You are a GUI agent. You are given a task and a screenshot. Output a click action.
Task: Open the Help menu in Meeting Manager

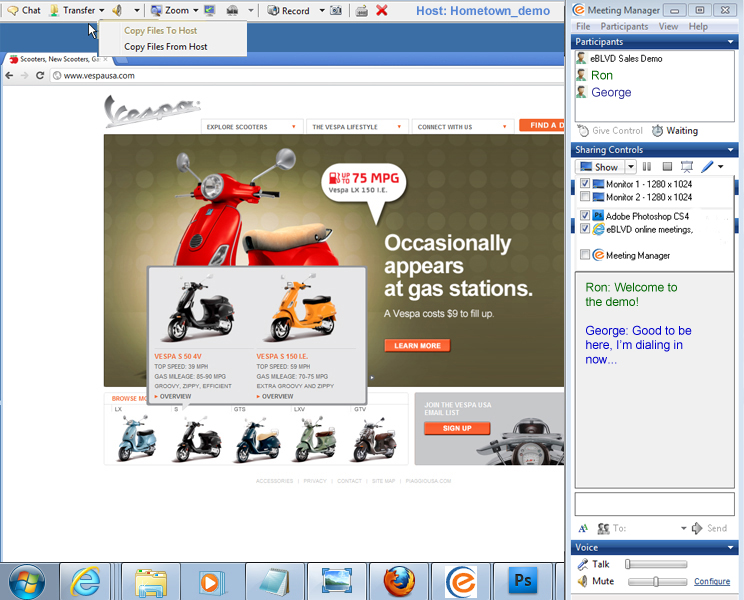tap(698, 27)
